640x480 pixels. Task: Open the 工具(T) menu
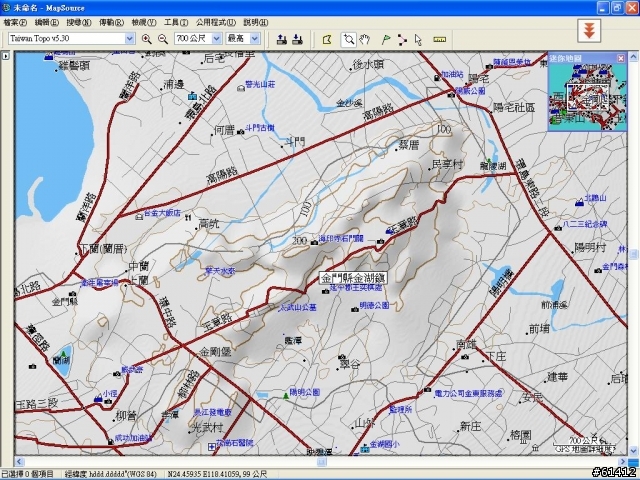tap(176, 22)
